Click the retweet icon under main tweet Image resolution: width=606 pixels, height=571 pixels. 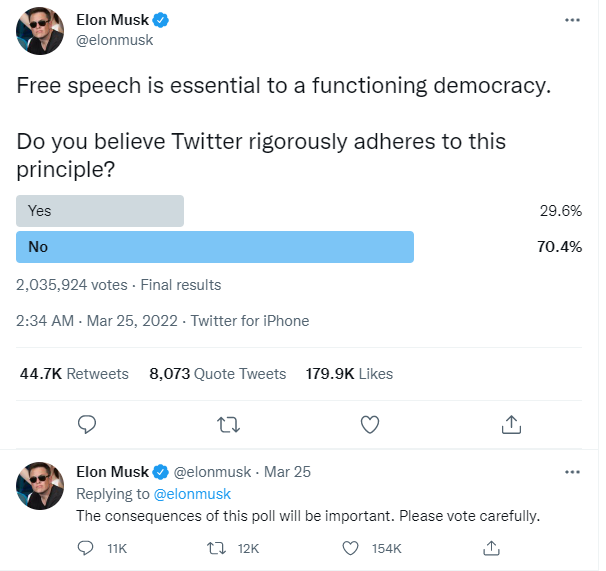tap(228, 425)
